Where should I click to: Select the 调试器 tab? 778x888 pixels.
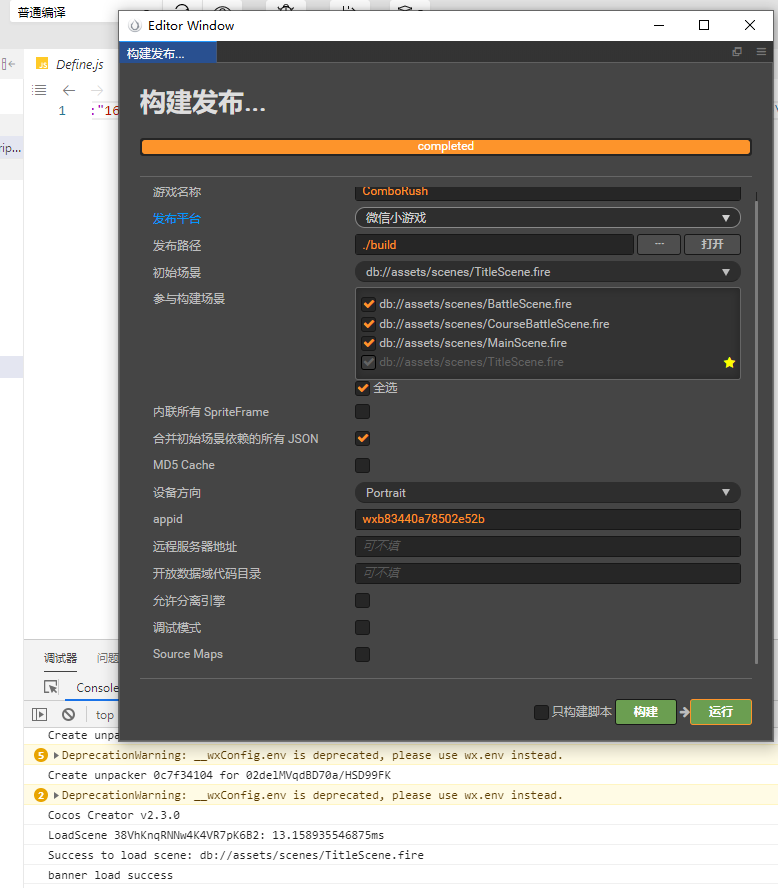coord(61,658)
